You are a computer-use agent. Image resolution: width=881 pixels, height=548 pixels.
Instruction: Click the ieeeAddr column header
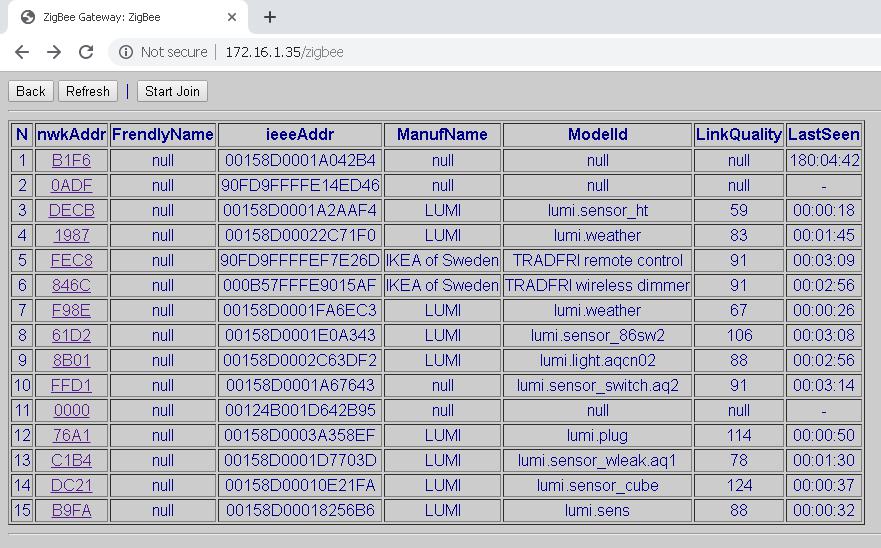click(x=300, y=134)
